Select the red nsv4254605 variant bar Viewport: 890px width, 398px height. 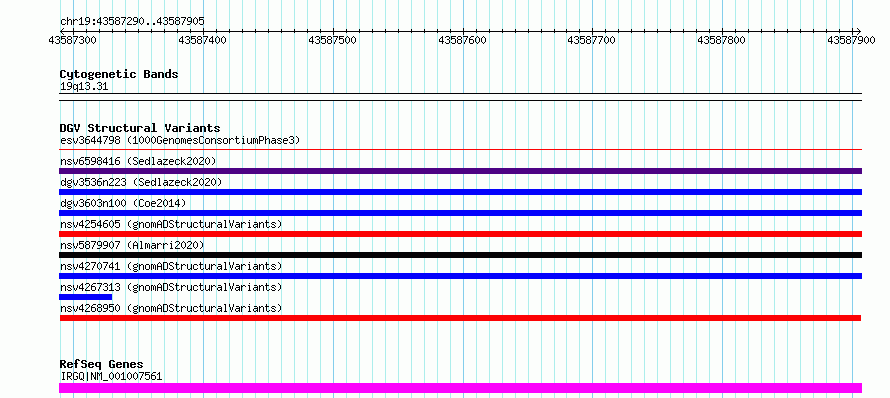point(460,234)
